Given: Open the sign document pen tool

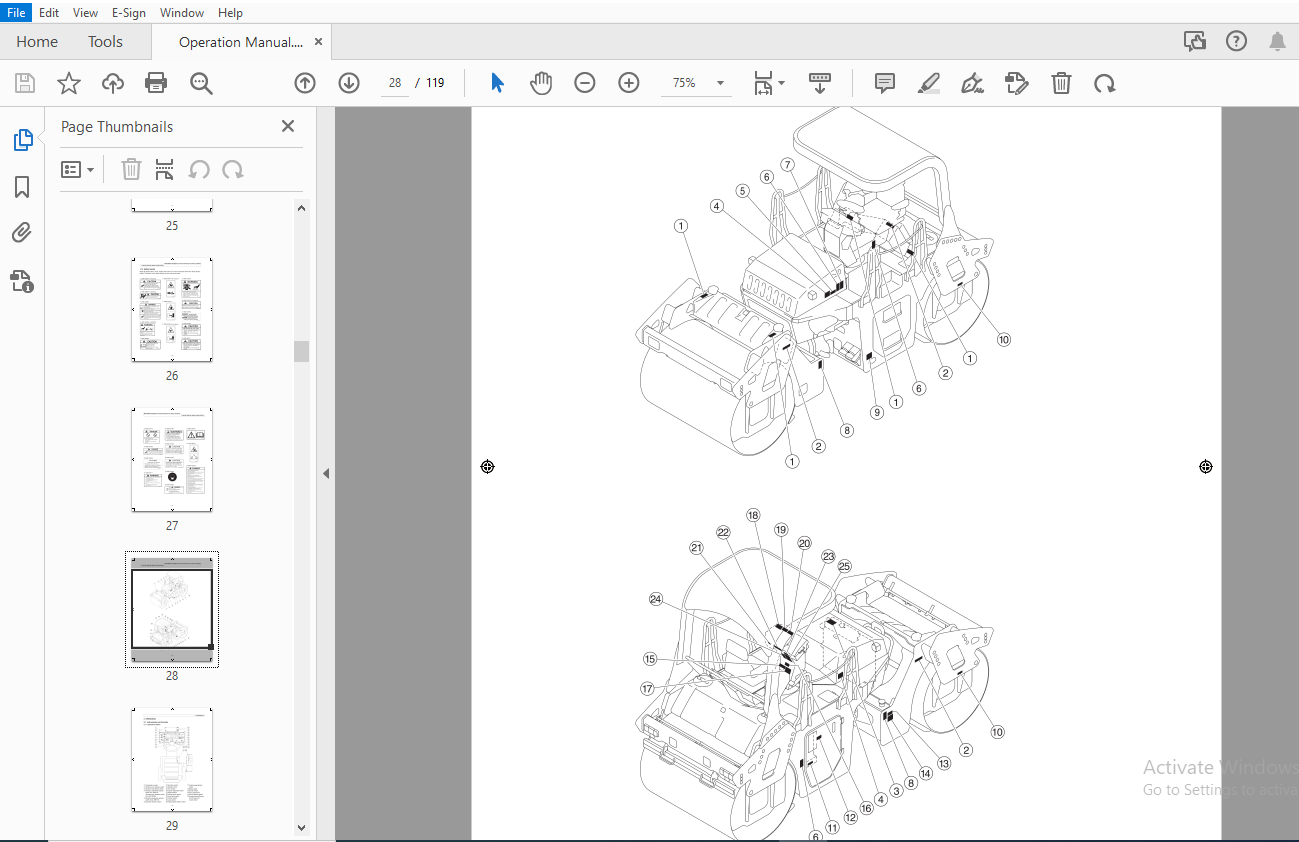Looking at the screenshot, I should (972, 83).
